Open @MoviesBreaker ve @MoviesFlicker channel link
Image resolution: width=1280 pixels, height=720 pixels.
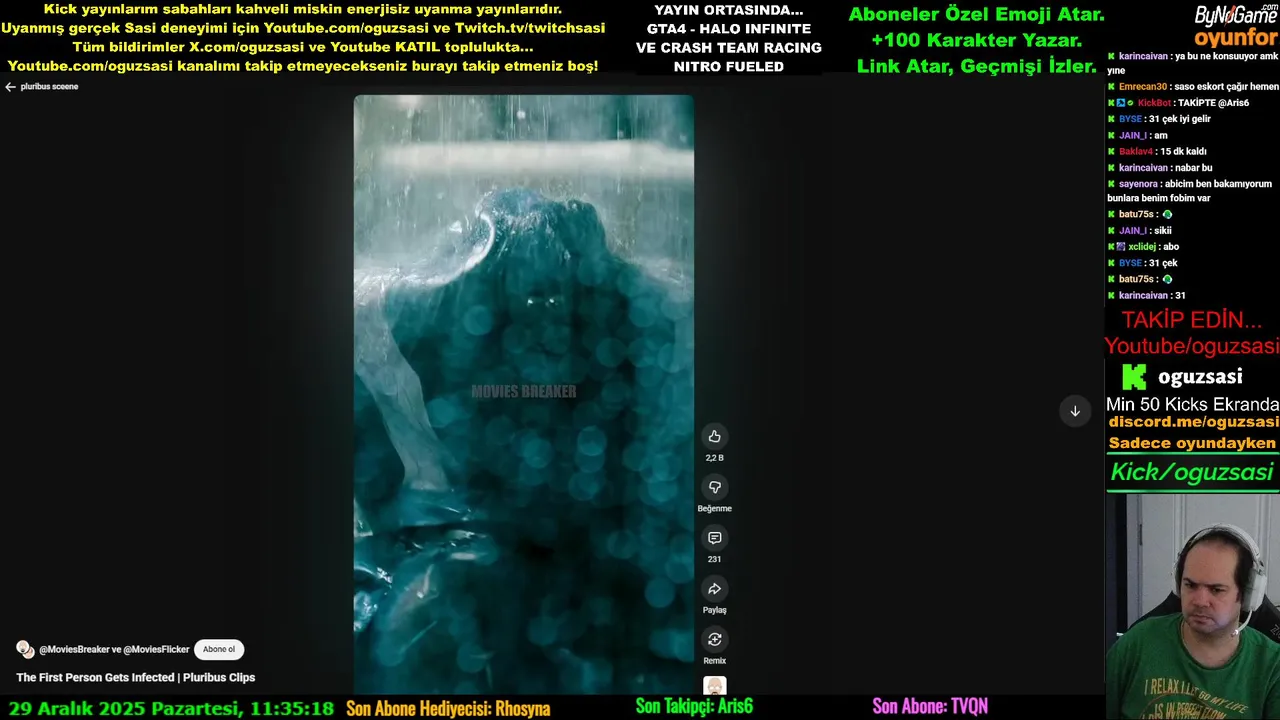click(x=114, y=650)
